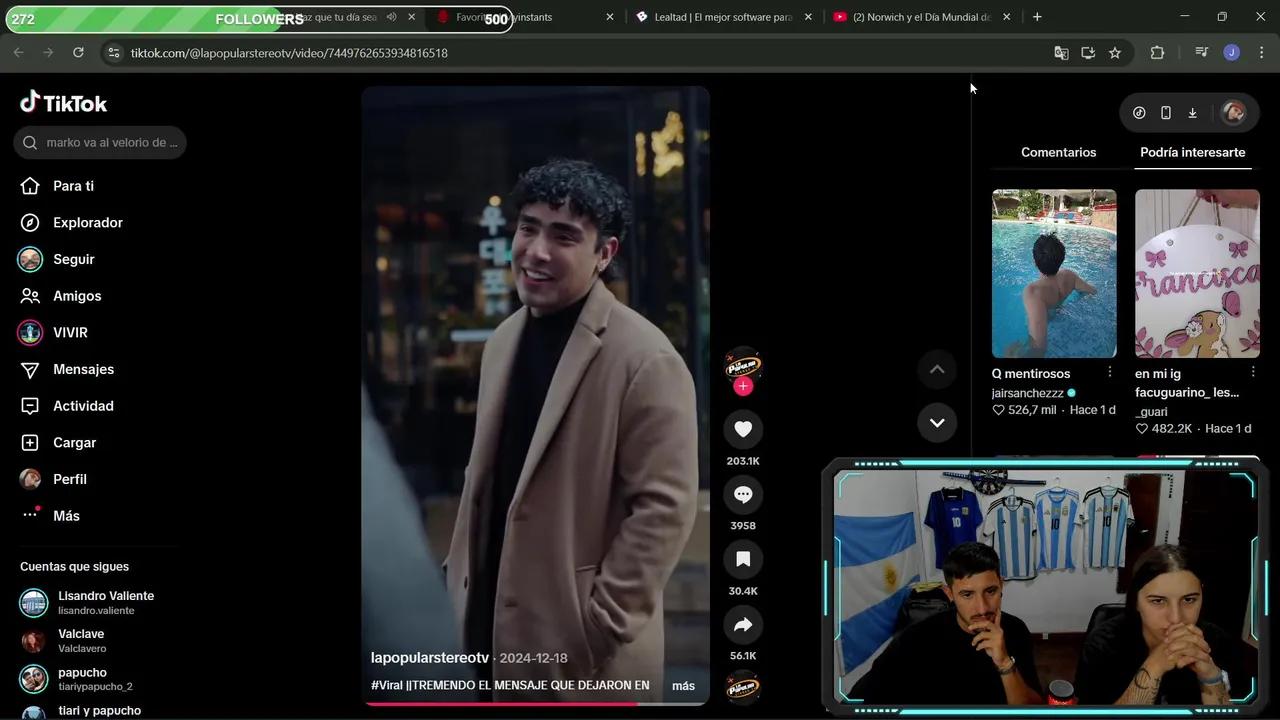Screen dimensions: 1280x720
Task: Open a new browser tab
Action: (x=1037, y=17)
